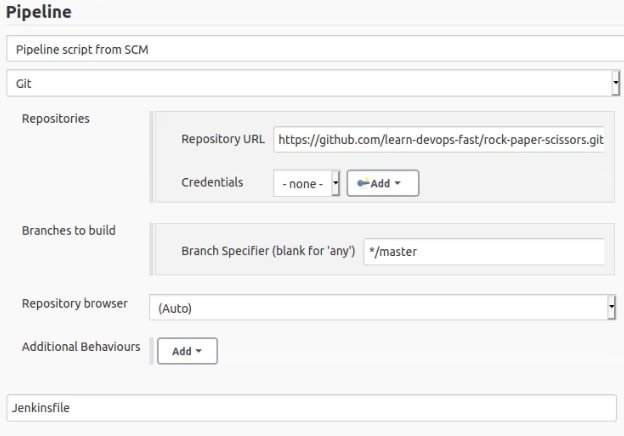This screenshot has height=436, width=624.
Task: Click the caret on Additional Behaviours Add button
Action: click(x=198, y=351)
